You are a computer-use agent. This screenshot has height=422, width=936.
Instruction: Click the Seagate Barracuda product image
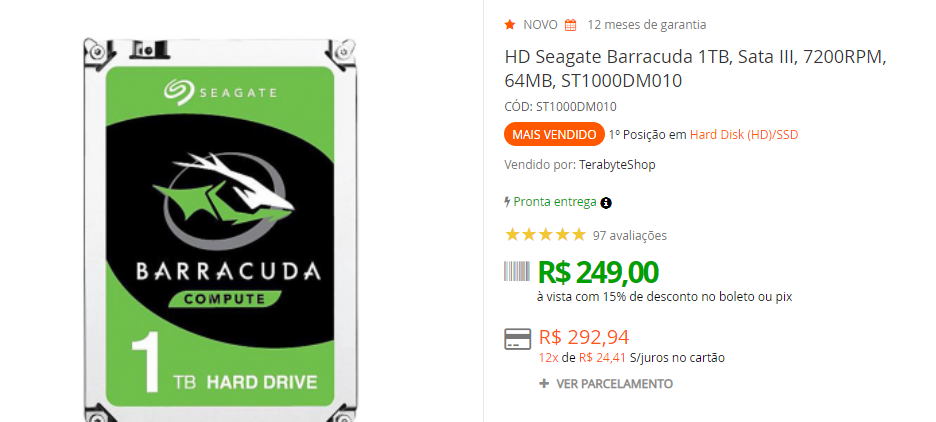tap(220, 230)
